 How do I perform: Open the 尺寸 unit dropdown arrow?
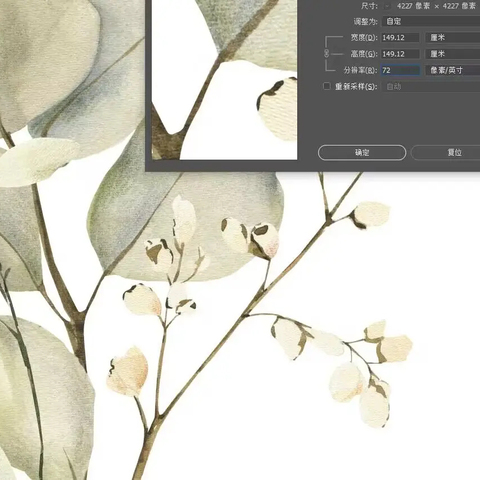[x=387, y=6]
